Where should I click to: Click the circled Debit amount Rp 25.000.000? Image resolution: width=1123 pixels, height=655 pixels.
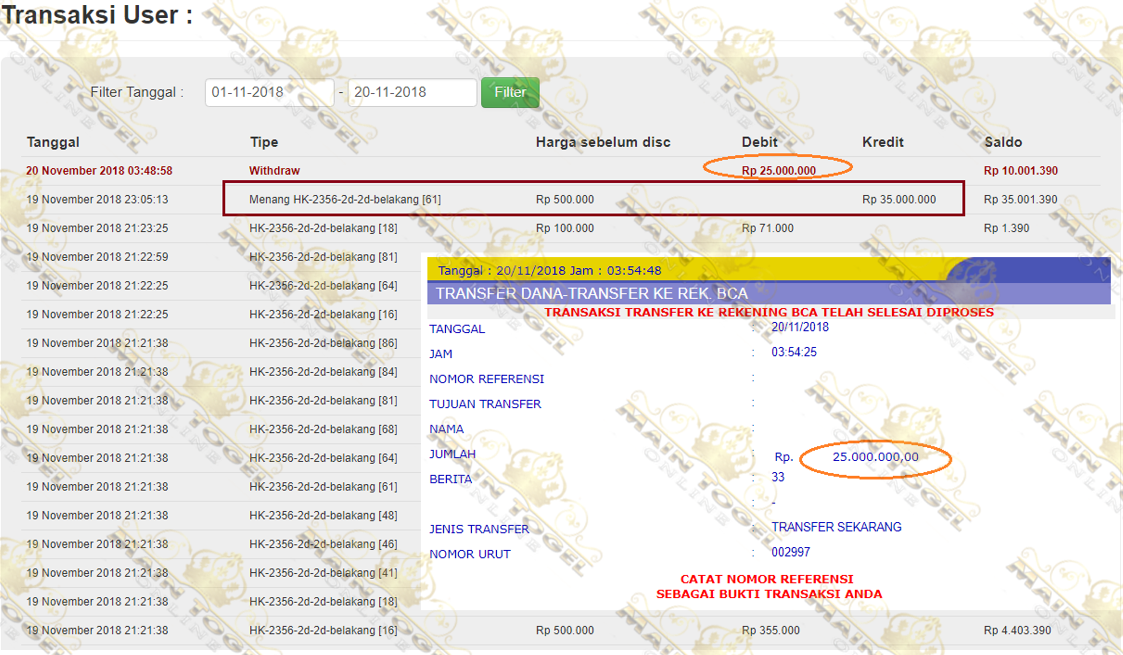(779, 171)
